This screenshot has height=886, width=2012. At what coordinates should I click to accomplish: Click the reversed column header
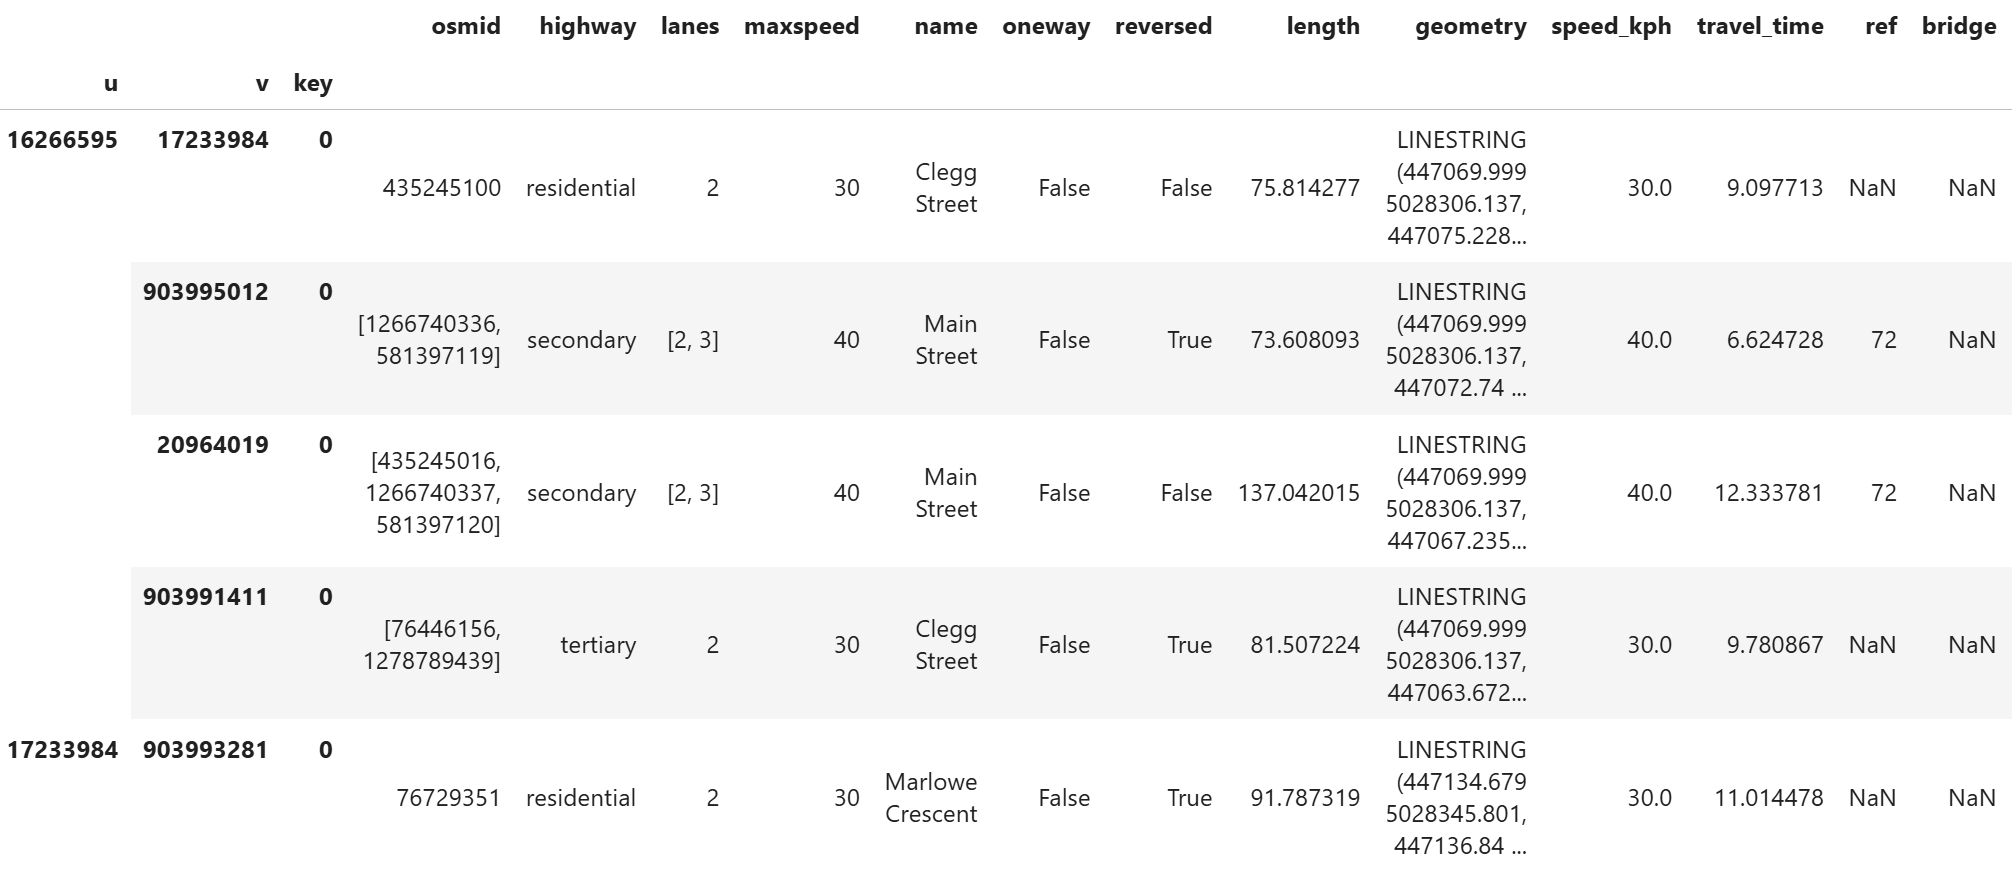pyautogui.click(x=1163, y=26)
